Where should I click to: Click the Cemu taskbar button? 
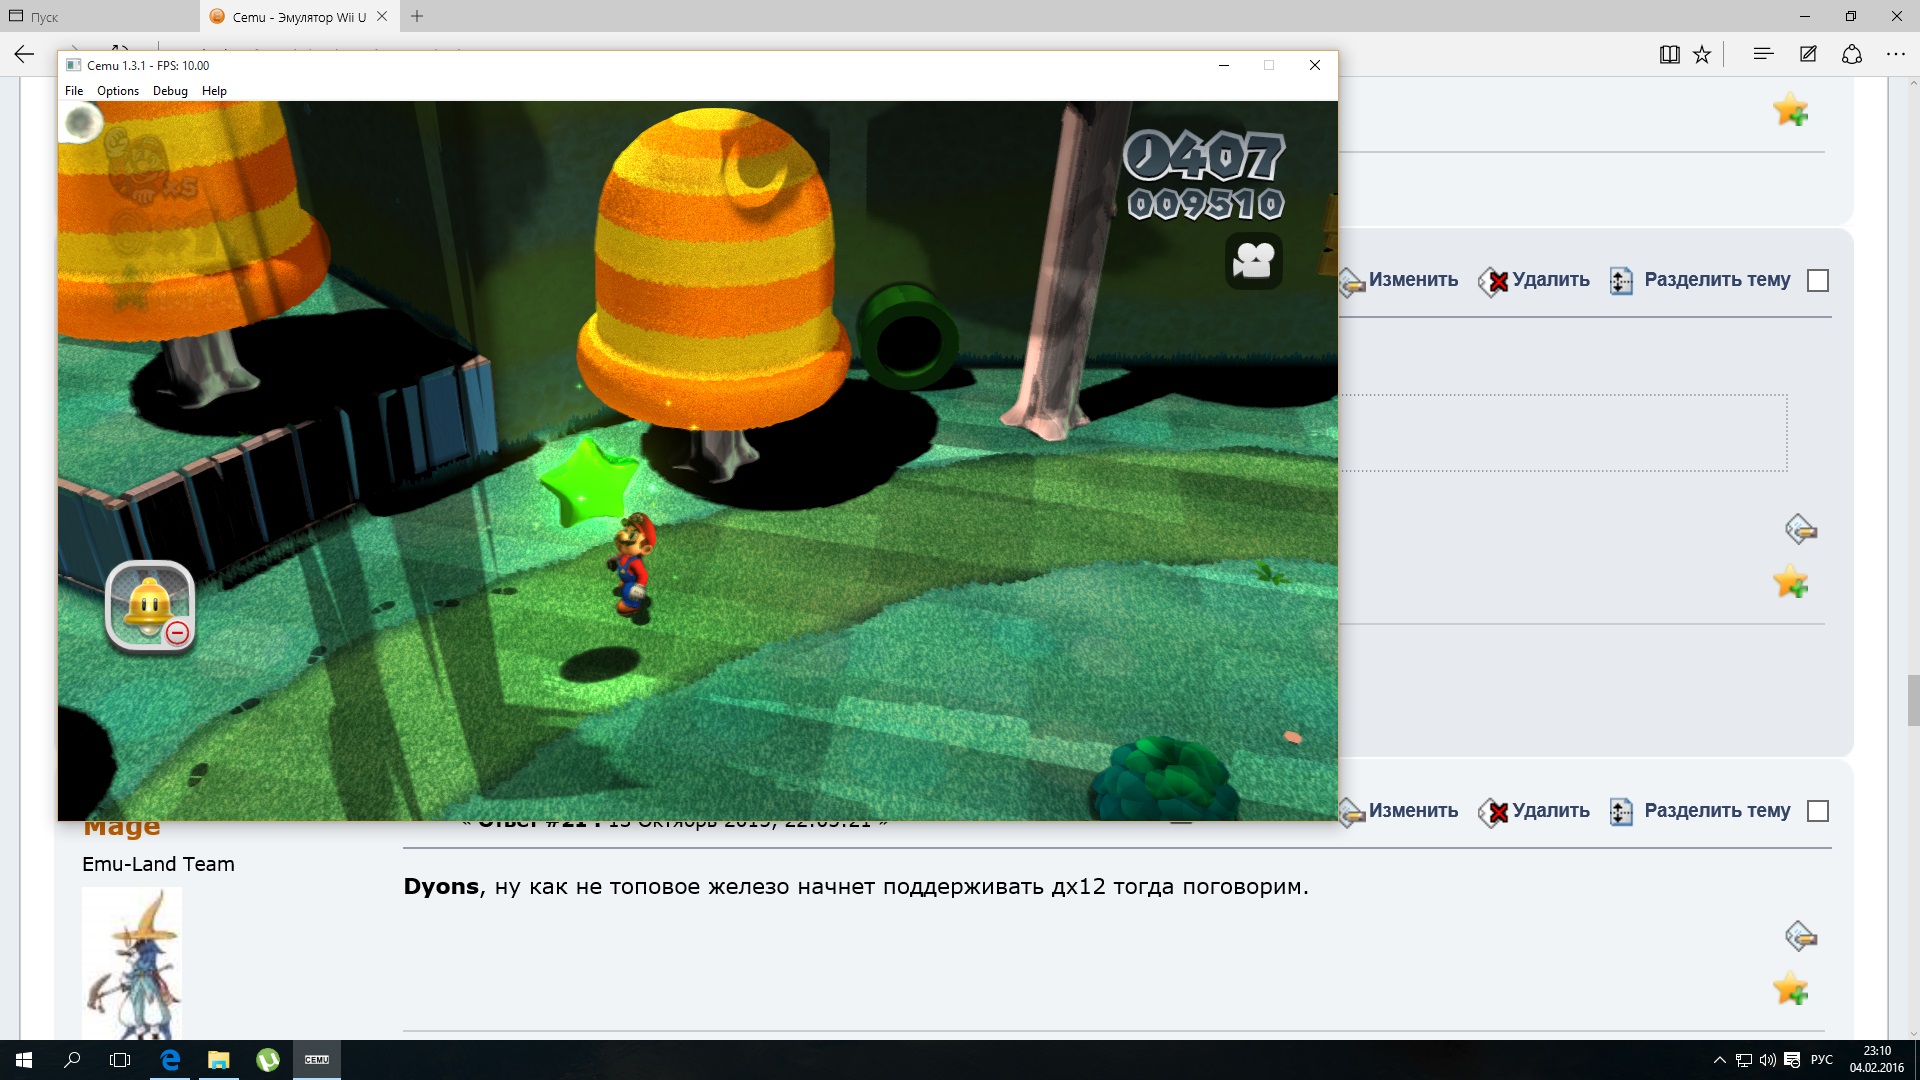317,1060
